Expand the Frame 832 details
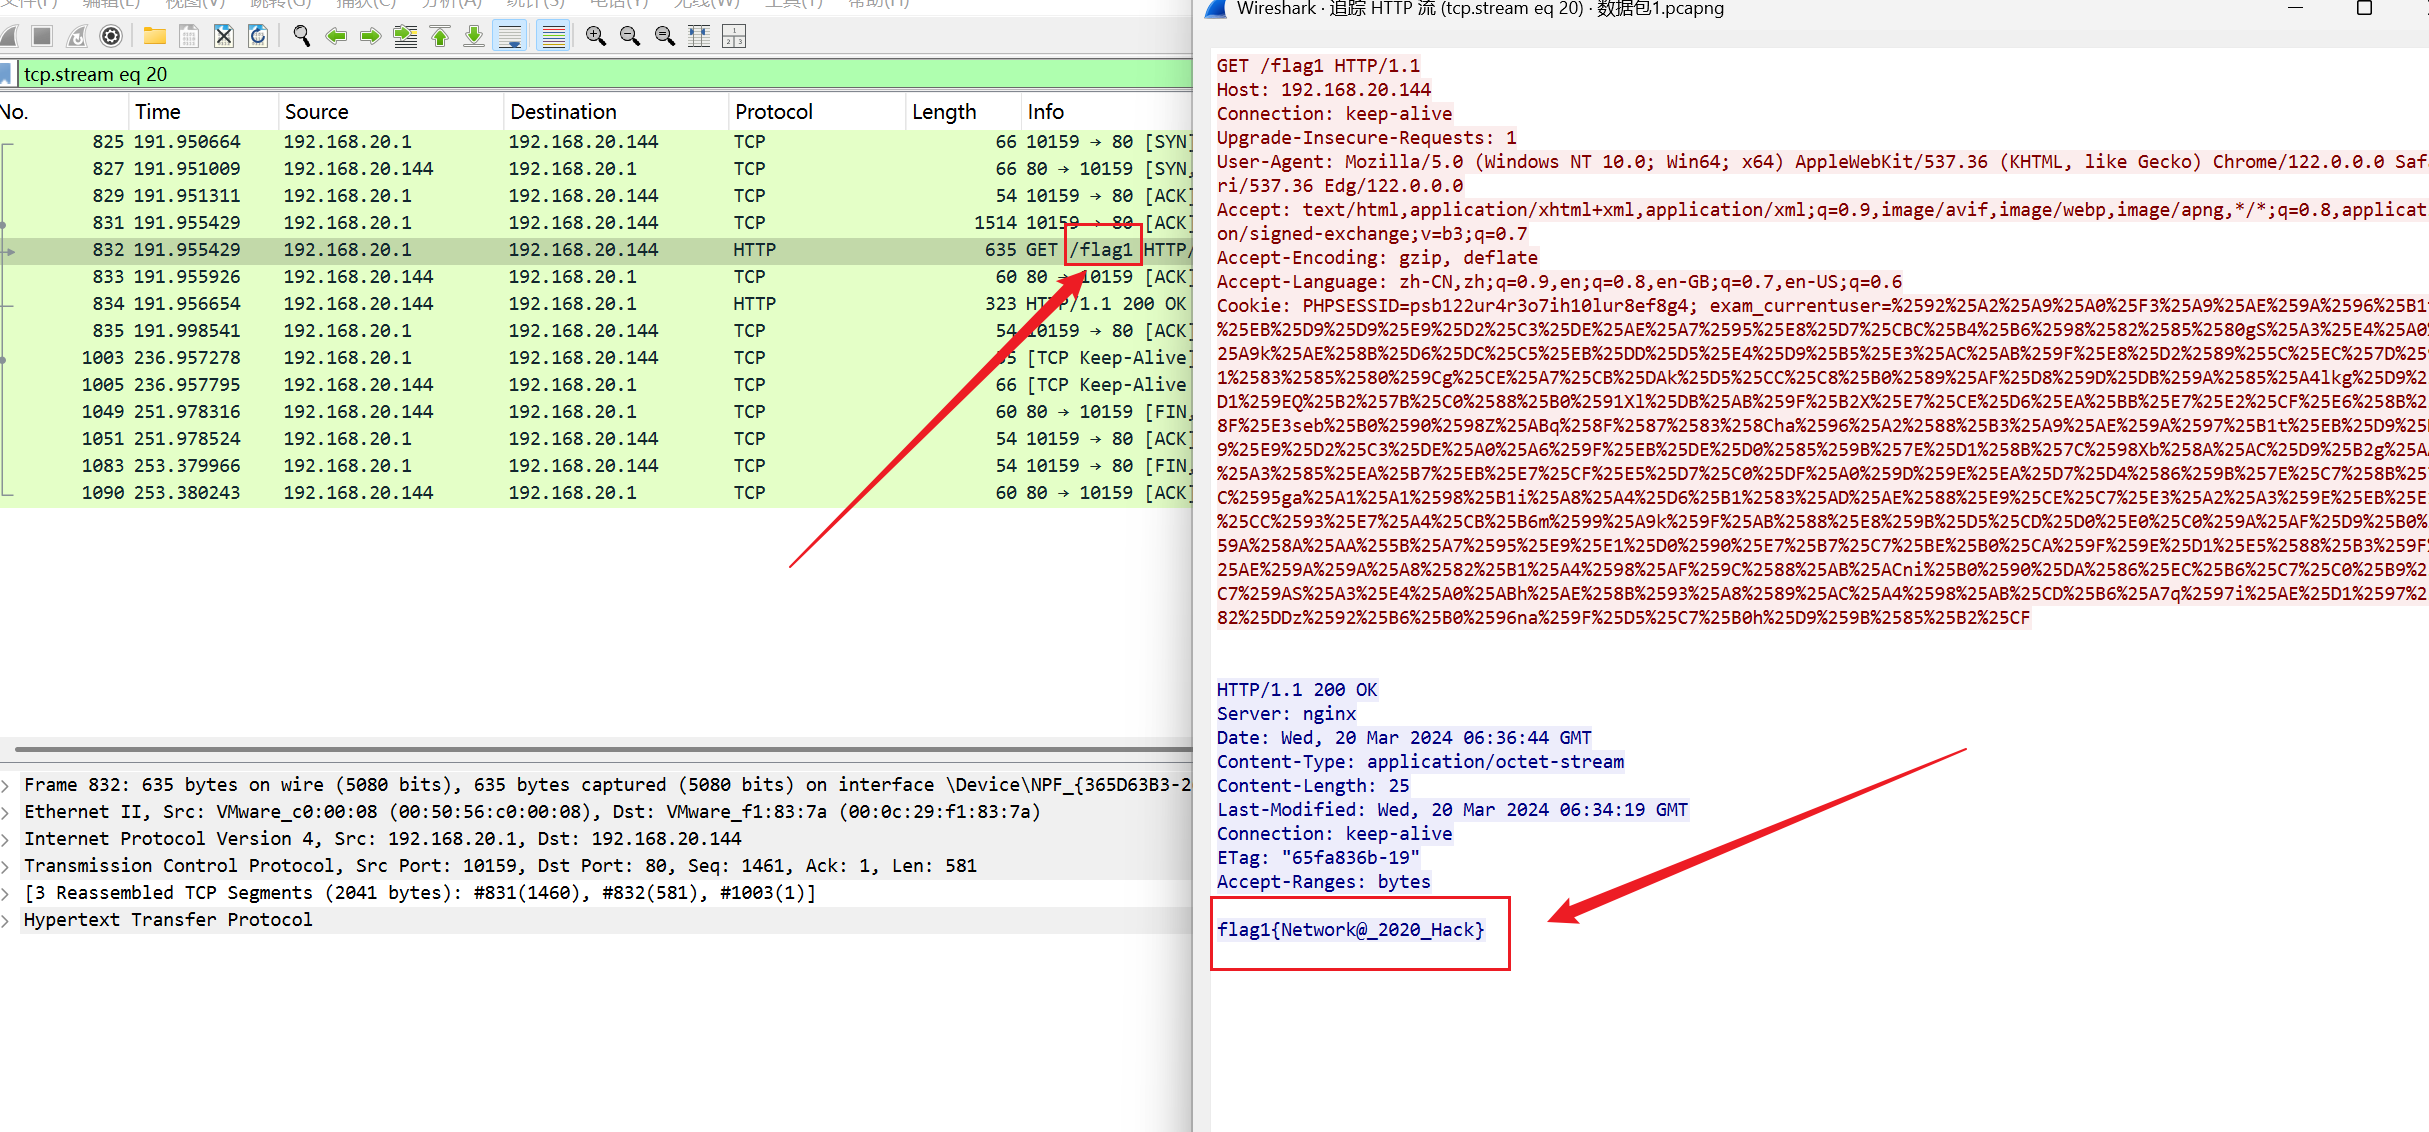The image size is (2429, 1132). (x=7, y=785)
